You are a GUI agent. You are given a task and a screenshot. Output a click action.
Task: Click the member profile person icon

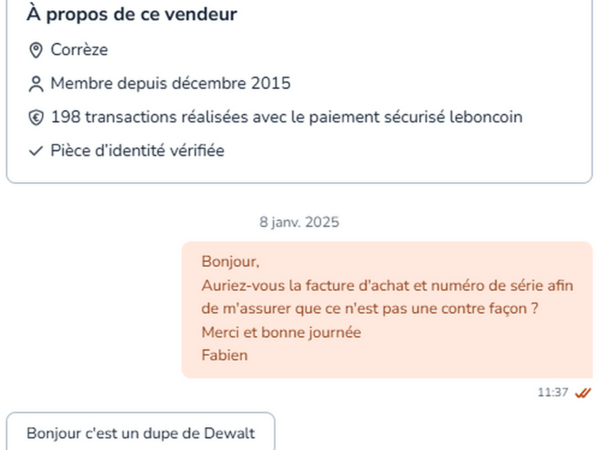click(35, 83)
